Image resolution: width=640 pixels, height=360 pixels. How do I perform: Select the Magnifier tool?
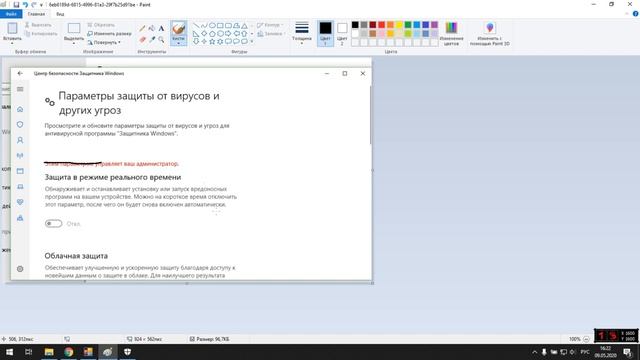pyautogui.click(x=161, y=39)
